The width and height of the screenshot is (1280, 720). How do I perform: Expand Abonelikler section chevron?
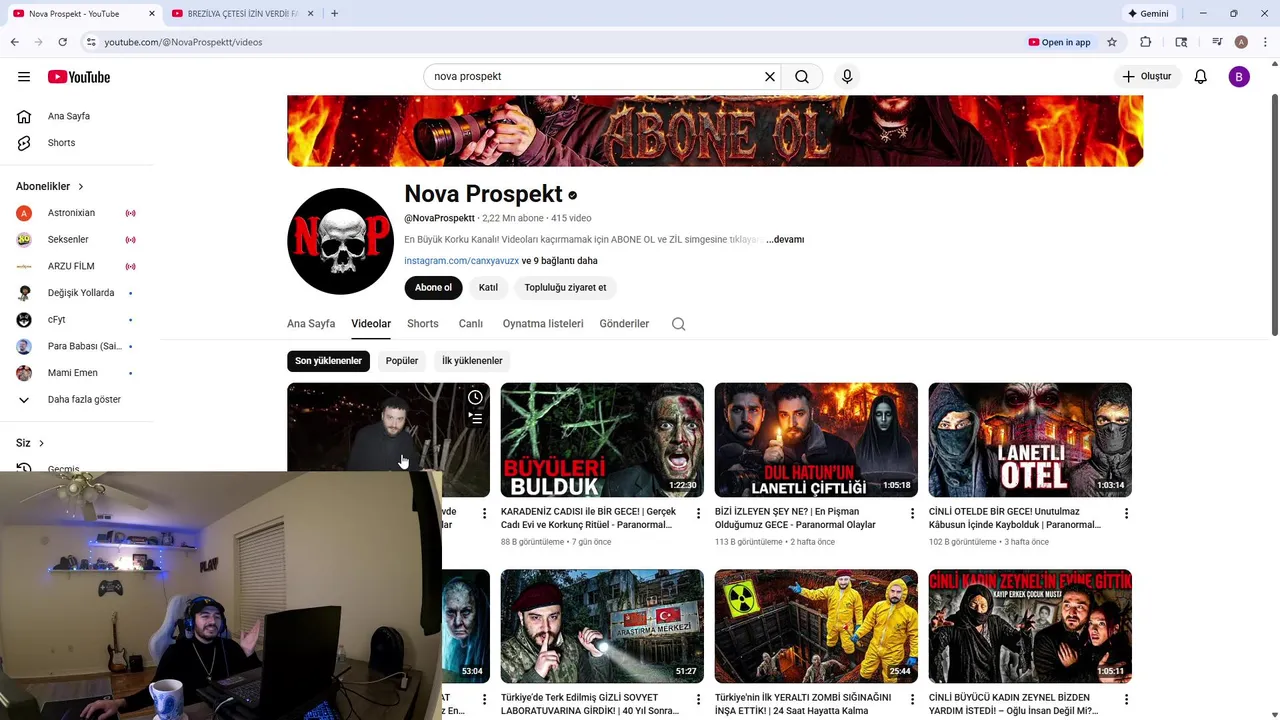[x=81, y=187]
